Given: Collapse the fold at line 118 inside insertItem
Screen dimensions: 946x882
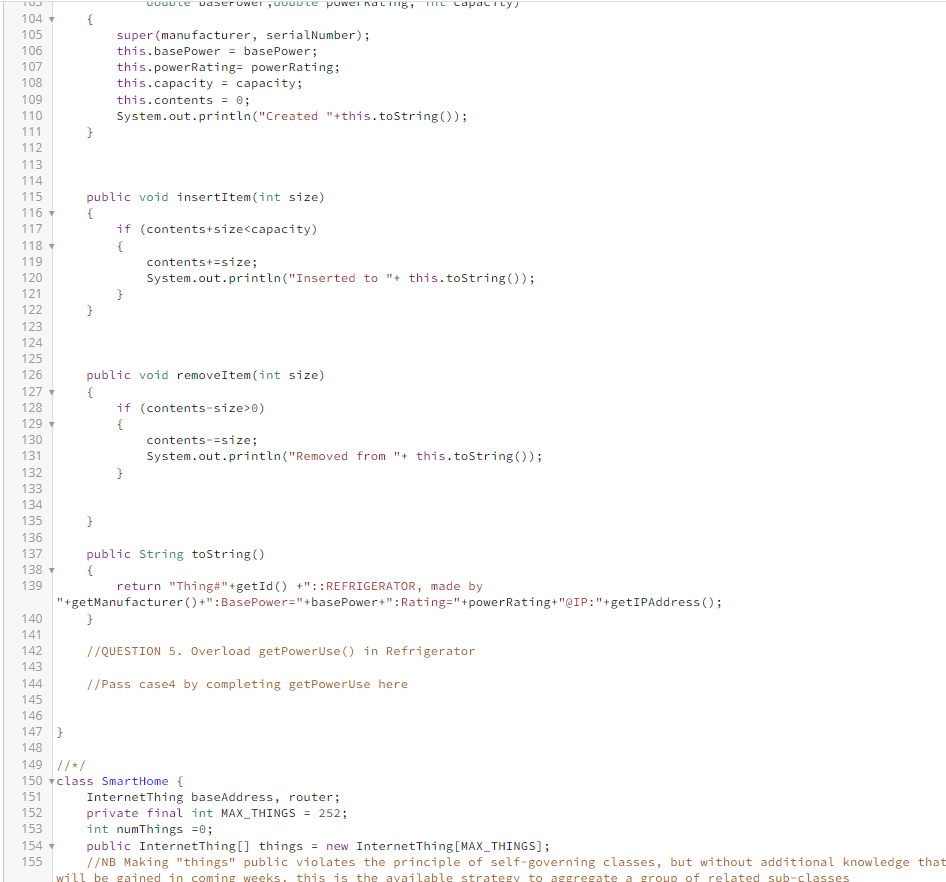Looking at the screenshot, I should [51, 245].
